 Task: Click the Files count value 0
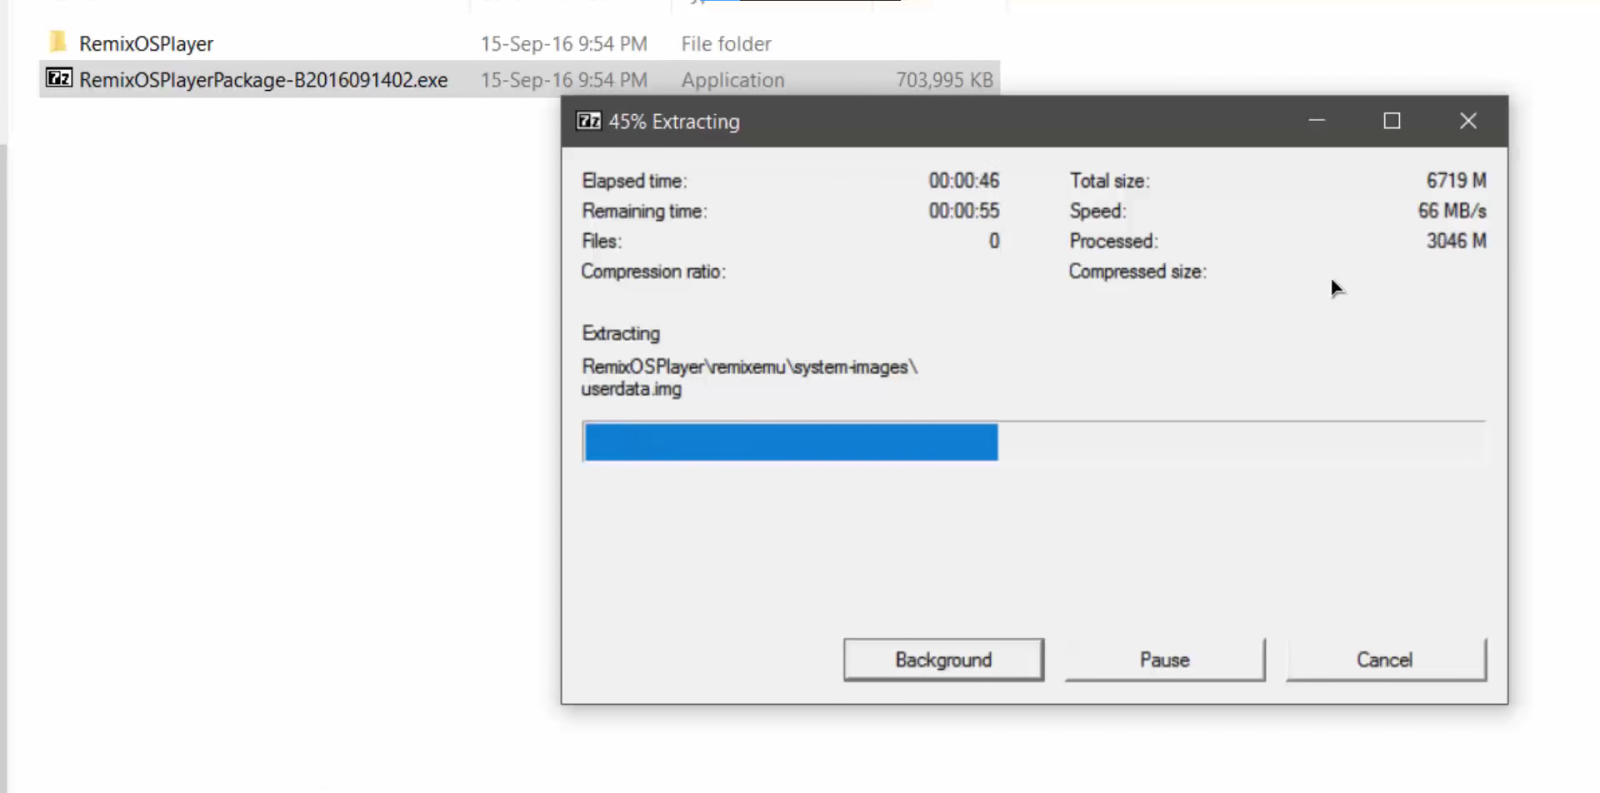pos(994,241)
